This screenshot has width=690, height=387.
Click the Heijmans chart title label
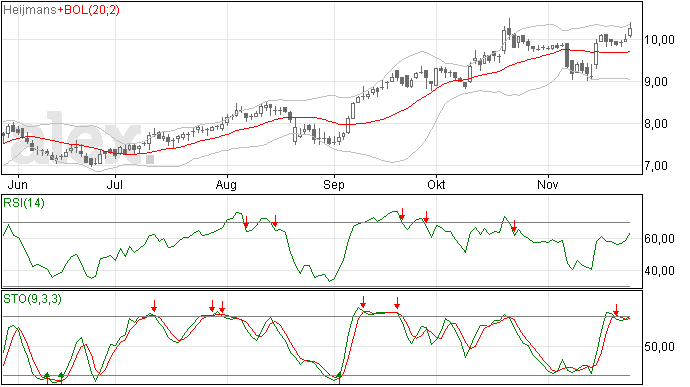pos(29,10)
